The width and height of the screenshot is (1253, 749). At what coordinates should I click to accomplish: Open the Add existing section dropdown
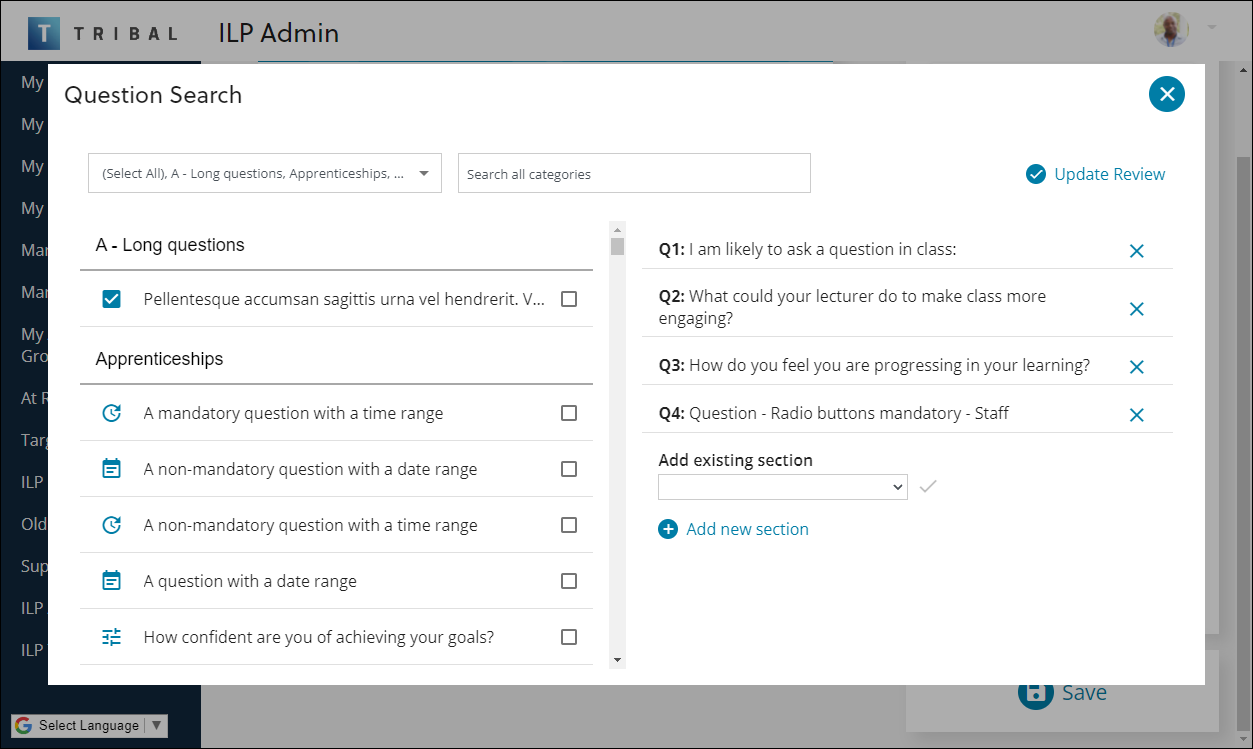[782, 487]
